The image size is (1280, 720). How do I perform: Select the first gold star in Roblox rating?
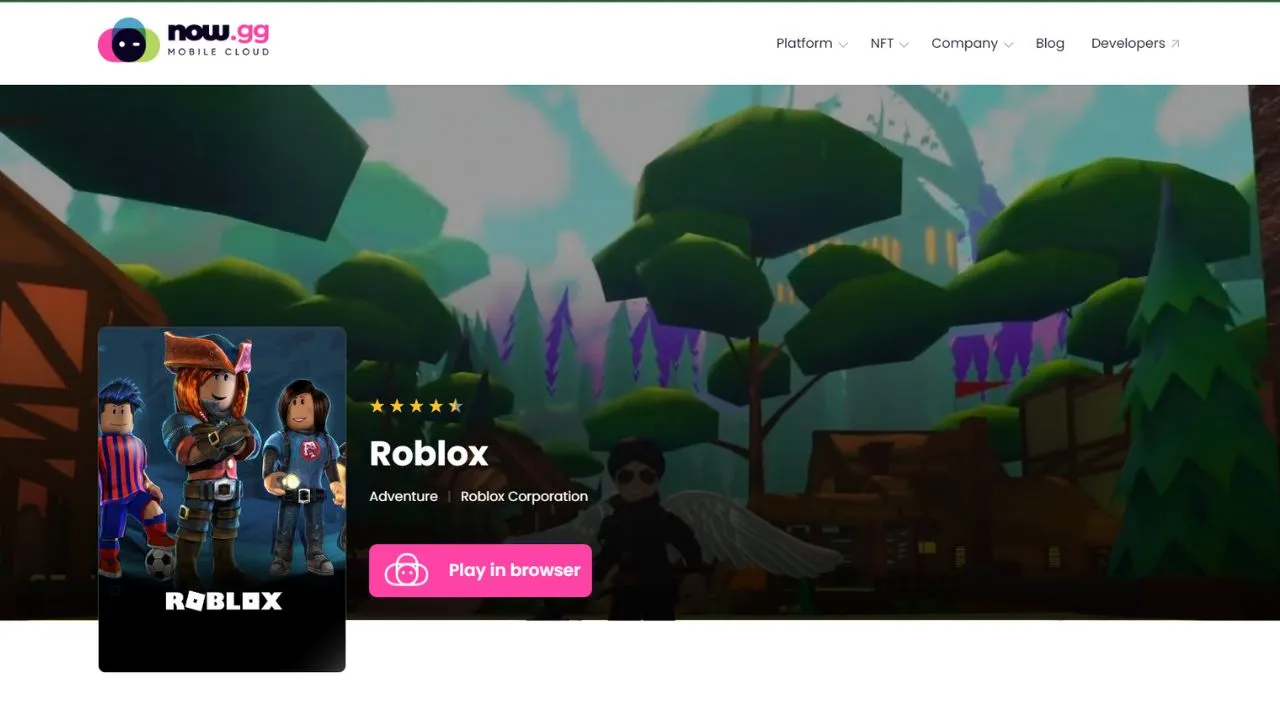coord(377,405)
